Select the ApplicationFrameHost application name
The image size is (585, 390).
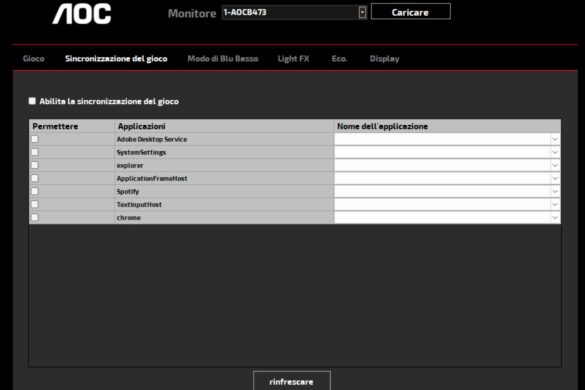pos(152,178)
